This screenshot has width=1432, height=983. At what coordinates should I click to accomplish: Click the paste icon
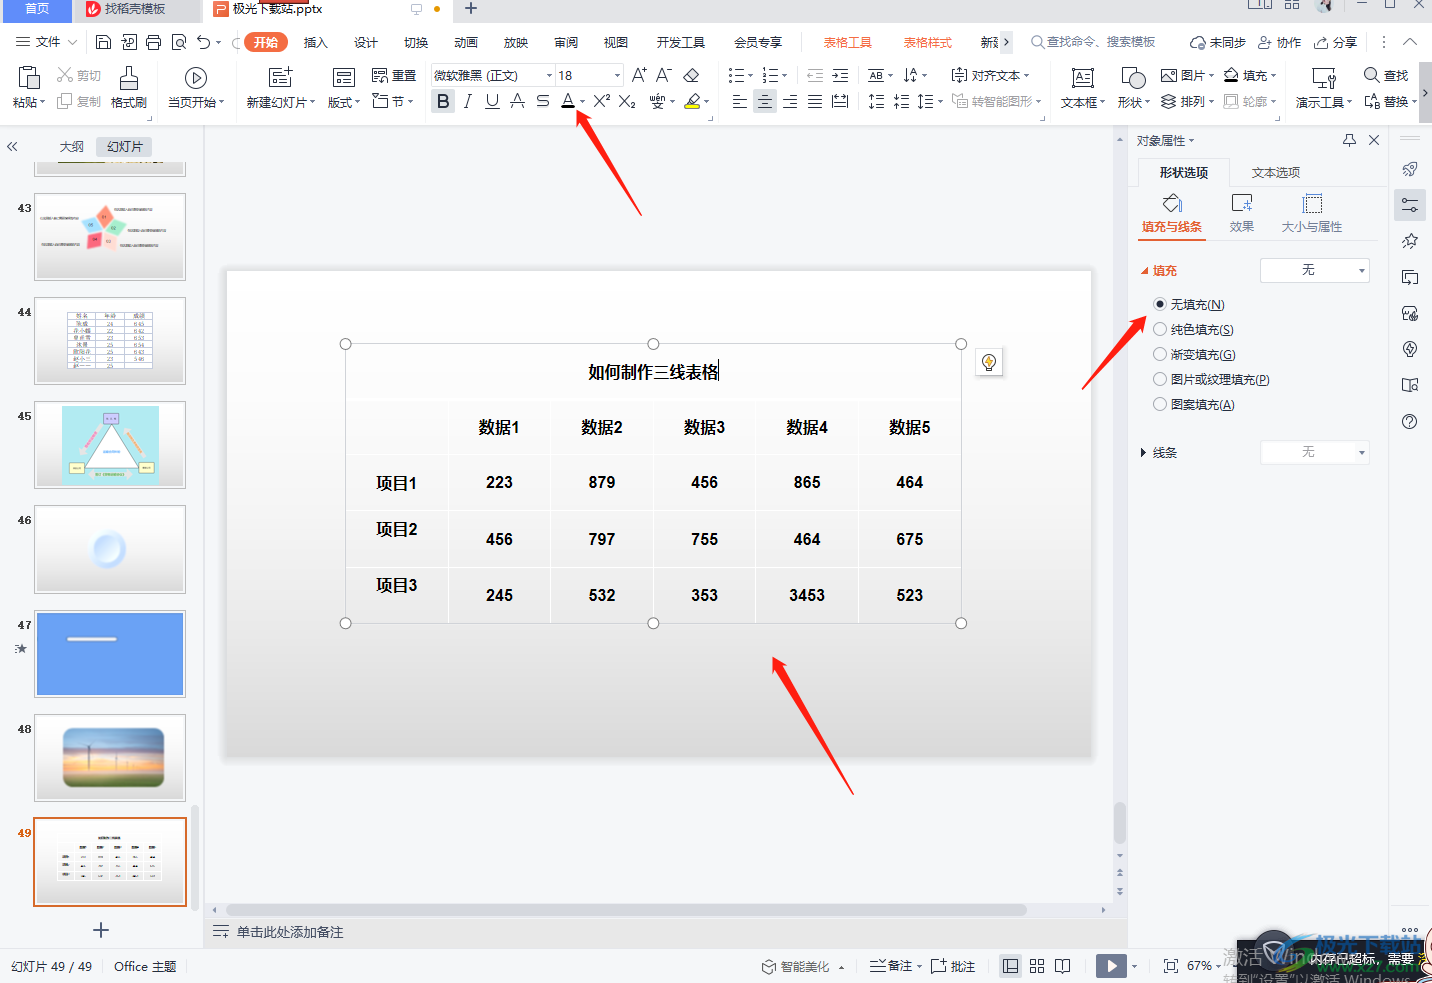[29, 78]
